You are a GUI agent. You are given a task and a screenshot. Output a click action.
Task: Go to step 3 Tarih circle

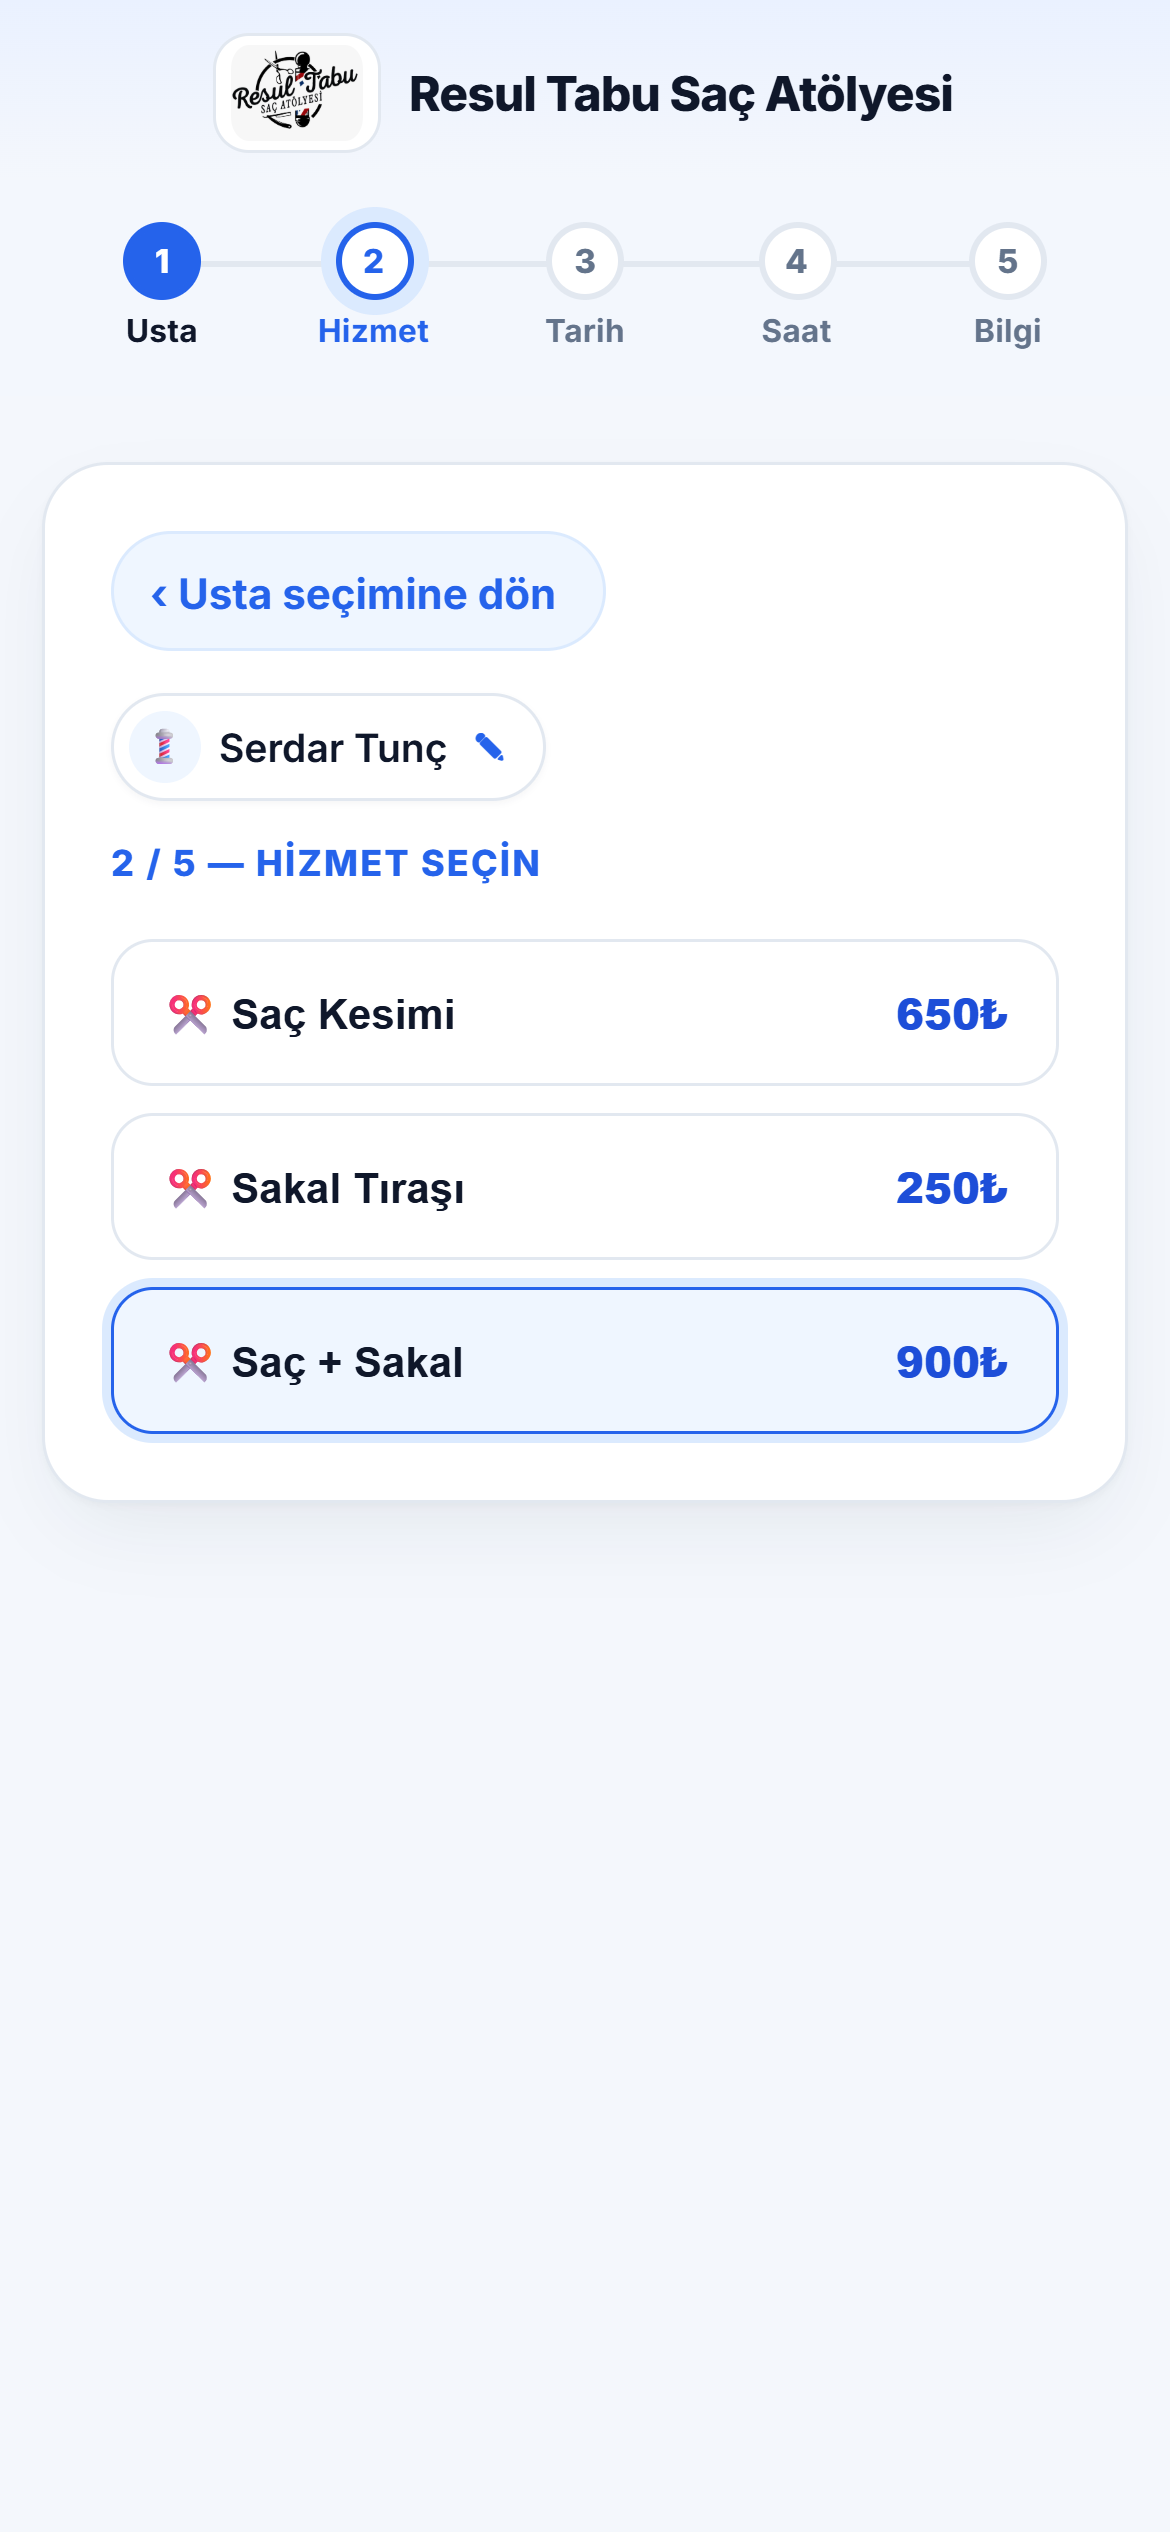(x=585, y=261)
